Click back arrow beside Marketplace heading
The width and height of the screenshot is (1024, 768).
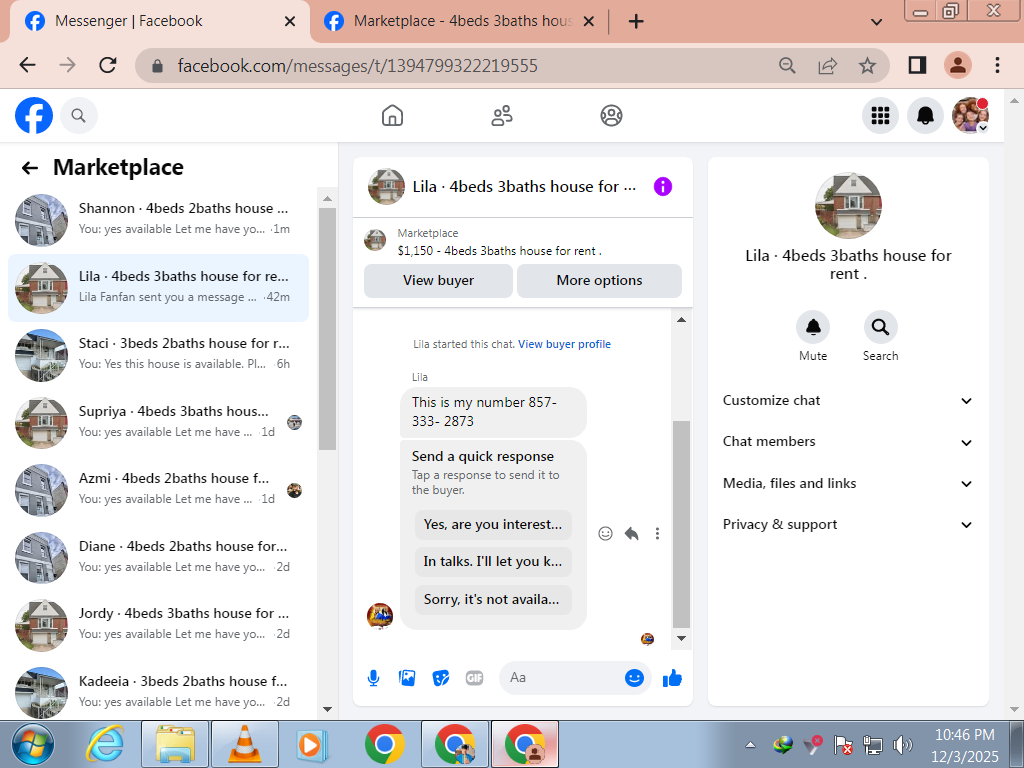coord(30,168)
